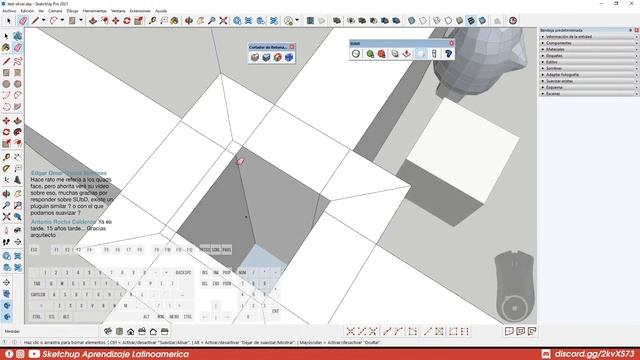Screen dimensions: 640x360
Task: Close the SUbD floating toolbar
Action: (451, 43)
